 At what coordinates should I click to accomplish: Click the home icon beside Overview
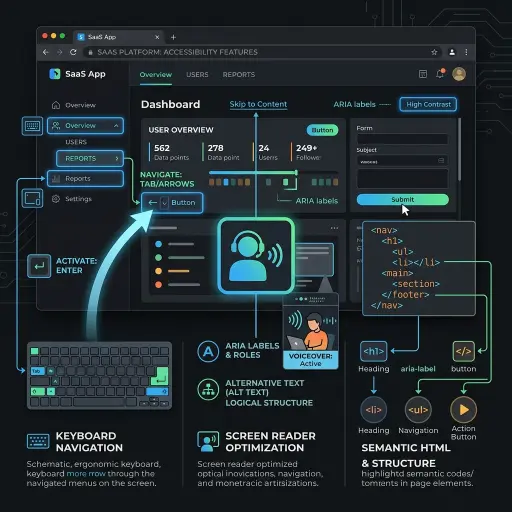coord(56,105)
